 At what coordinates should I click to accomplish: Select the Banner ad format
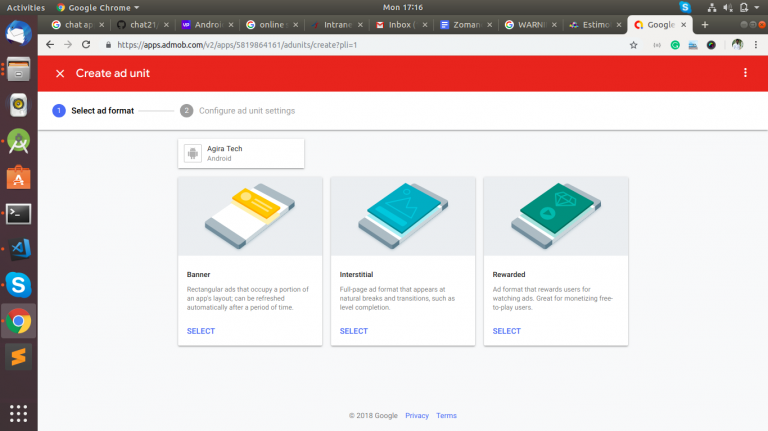[201, 331]
